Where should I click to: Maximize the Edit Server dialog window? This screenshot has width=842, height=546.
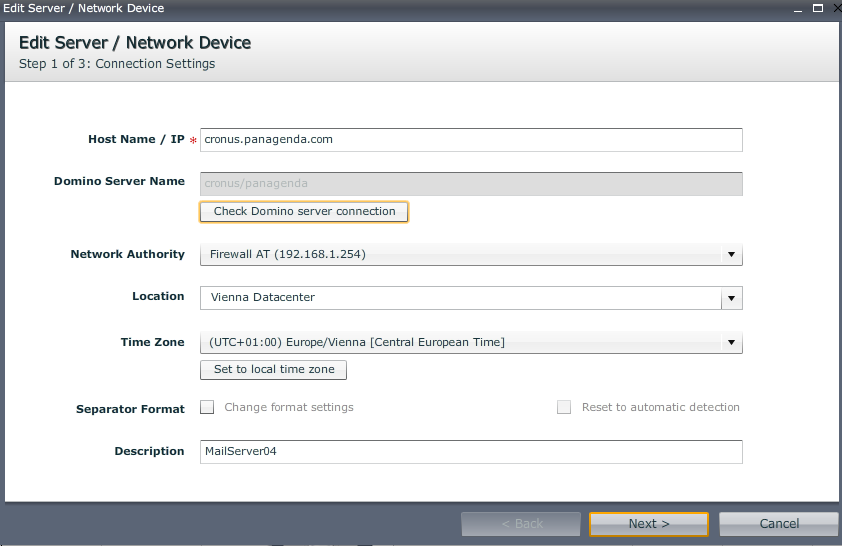(x=817, y=8)
